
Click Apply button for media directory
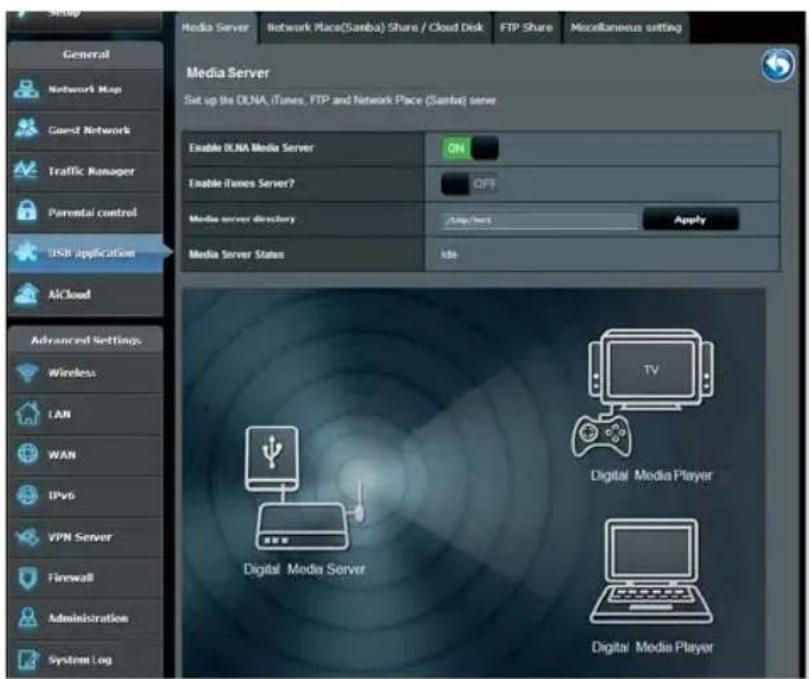(690, 220)
